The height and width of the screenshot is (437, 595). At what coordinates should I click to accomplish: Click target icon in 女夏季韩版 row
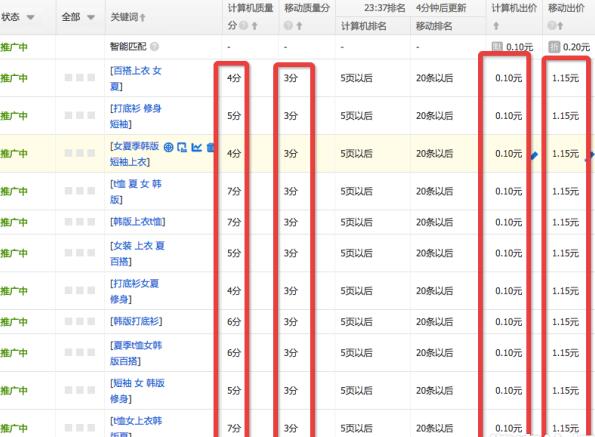pos(168,147)
